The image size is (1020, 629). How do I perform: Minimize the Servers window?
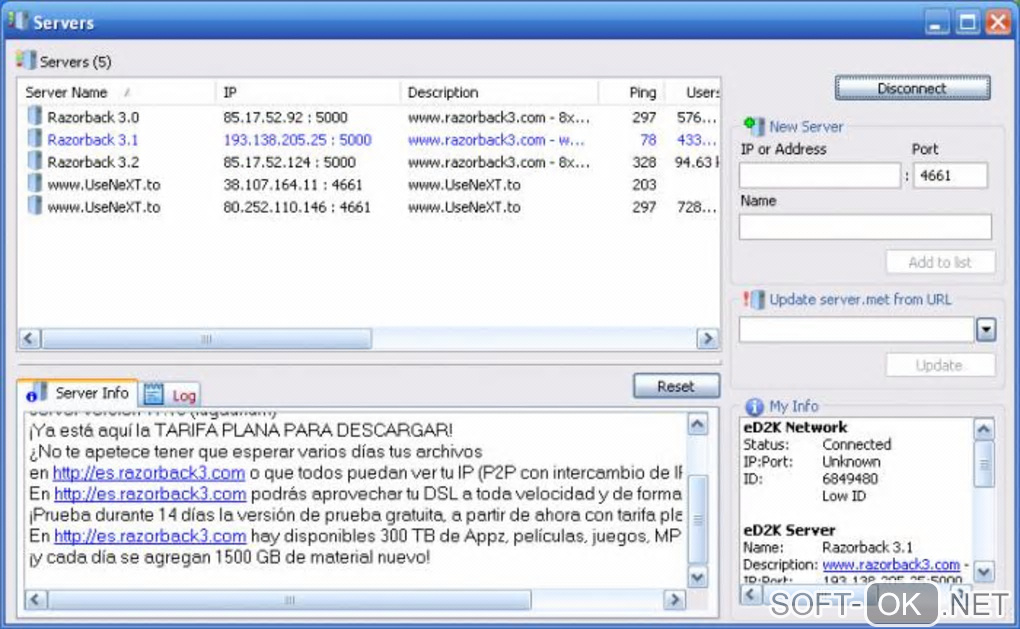tap(937, 23)
